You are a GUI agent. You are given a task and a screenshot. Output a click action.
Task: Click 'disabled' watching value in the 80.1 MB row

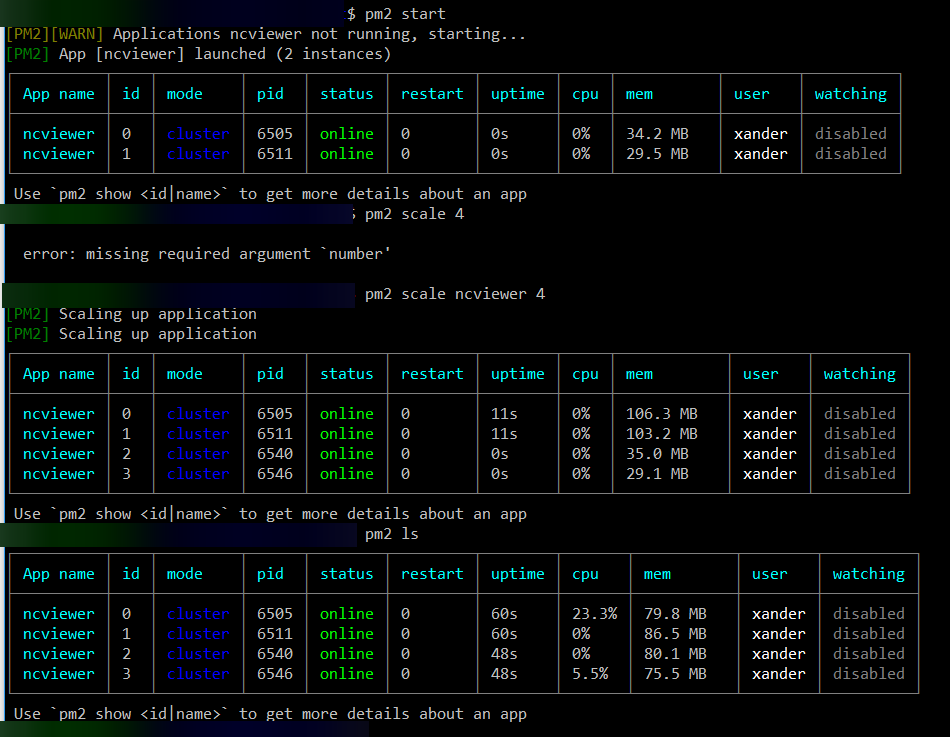click(869, 654)
